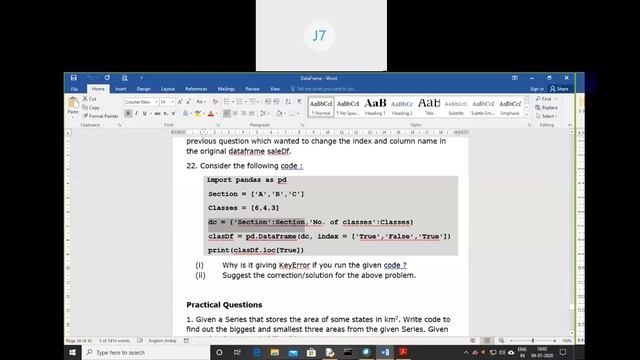640x360 pixels.
Task: Click Sign in link
Action: point(537,89)
